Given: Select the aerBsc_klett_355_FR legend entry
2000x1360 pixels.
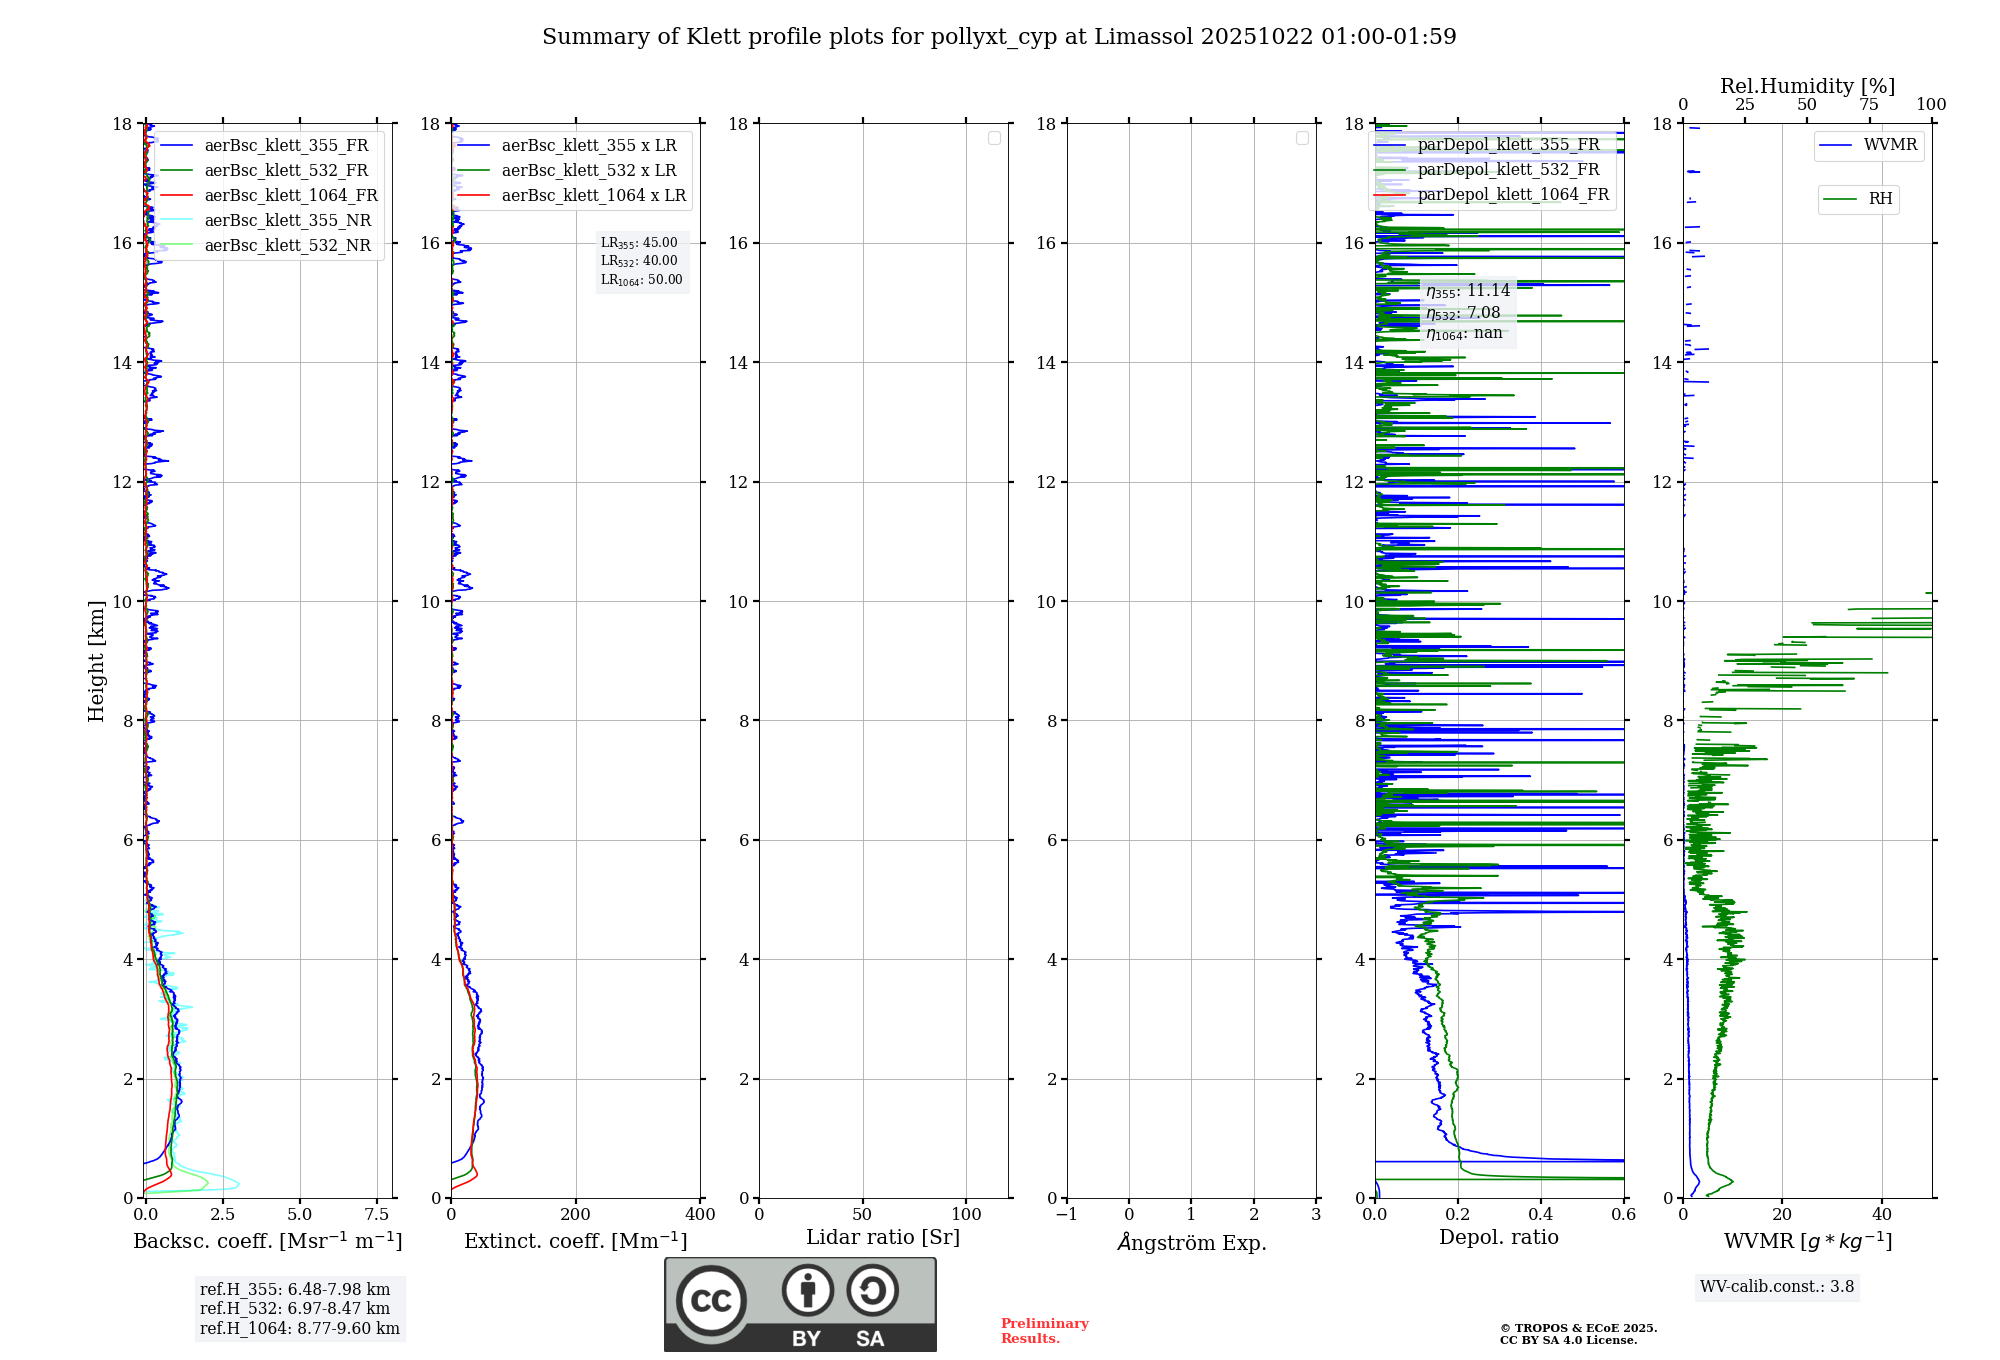Looking at the screenshot, I should click(x=286, y=146).
